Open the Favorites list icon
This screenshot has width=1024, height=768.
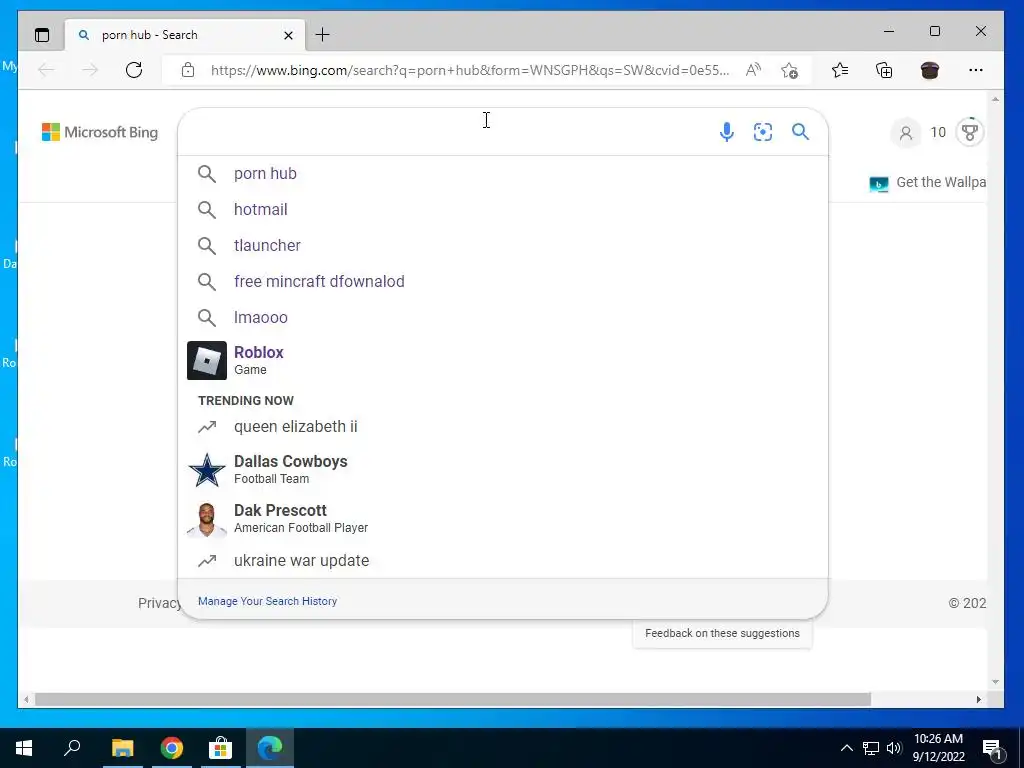coord(840,70)
